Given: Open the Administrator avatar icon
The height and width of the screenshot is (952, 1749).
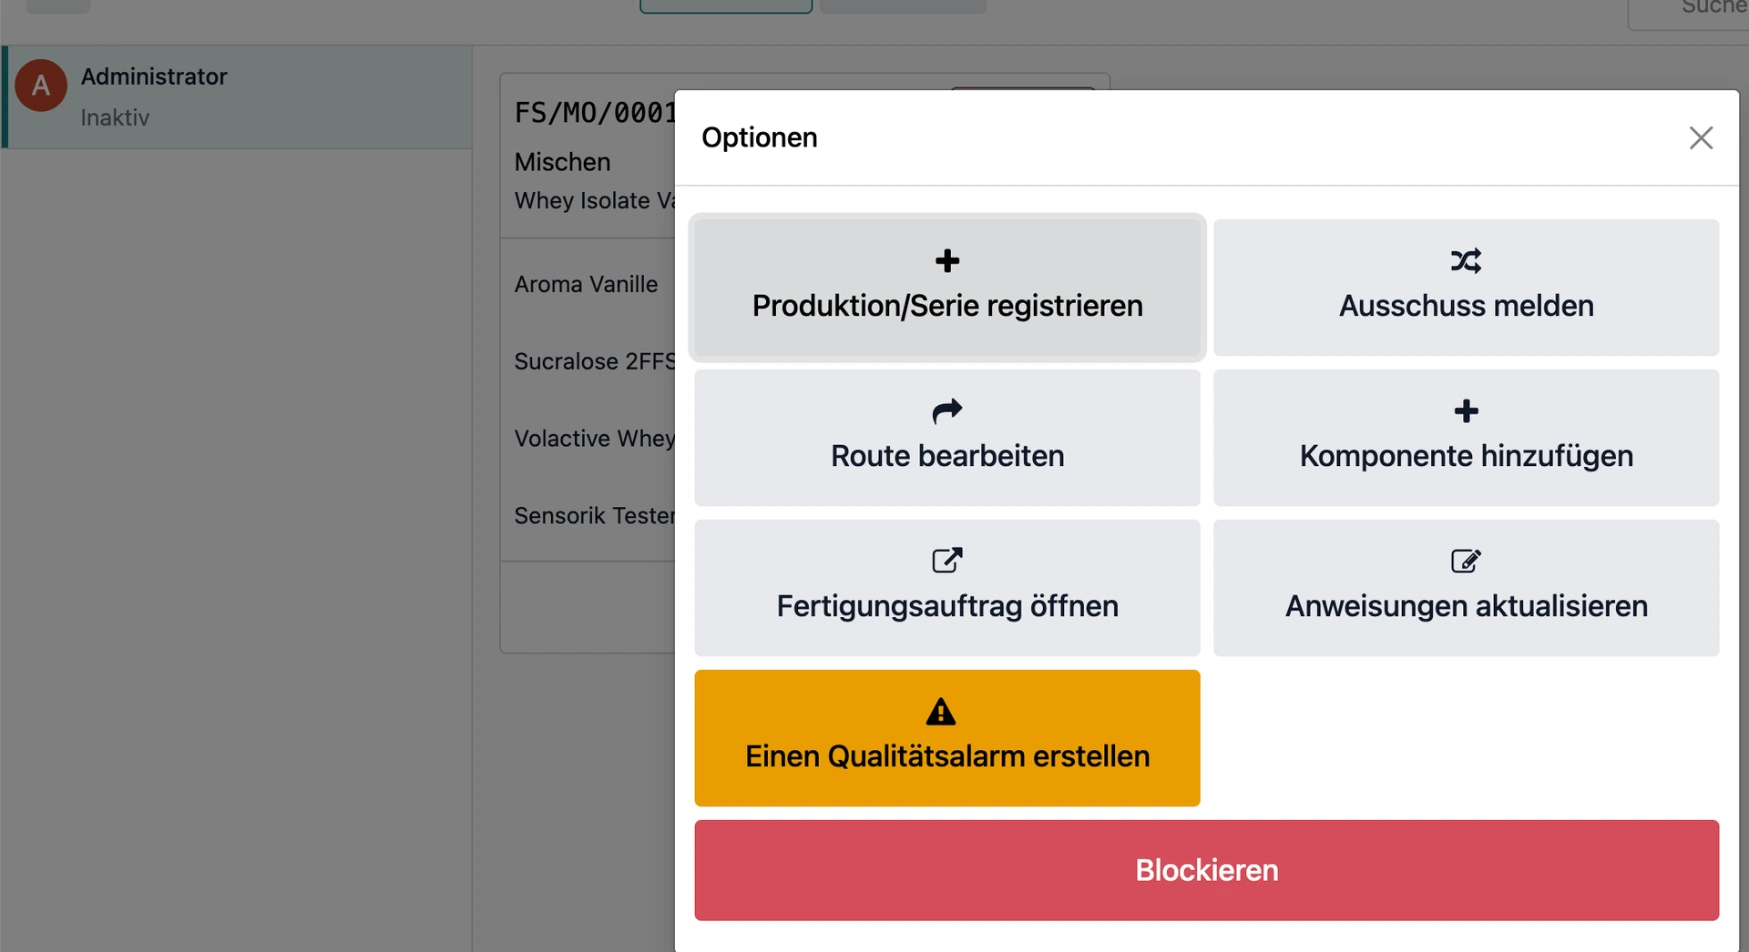Looking at the screenshot, I should [40, 86].
